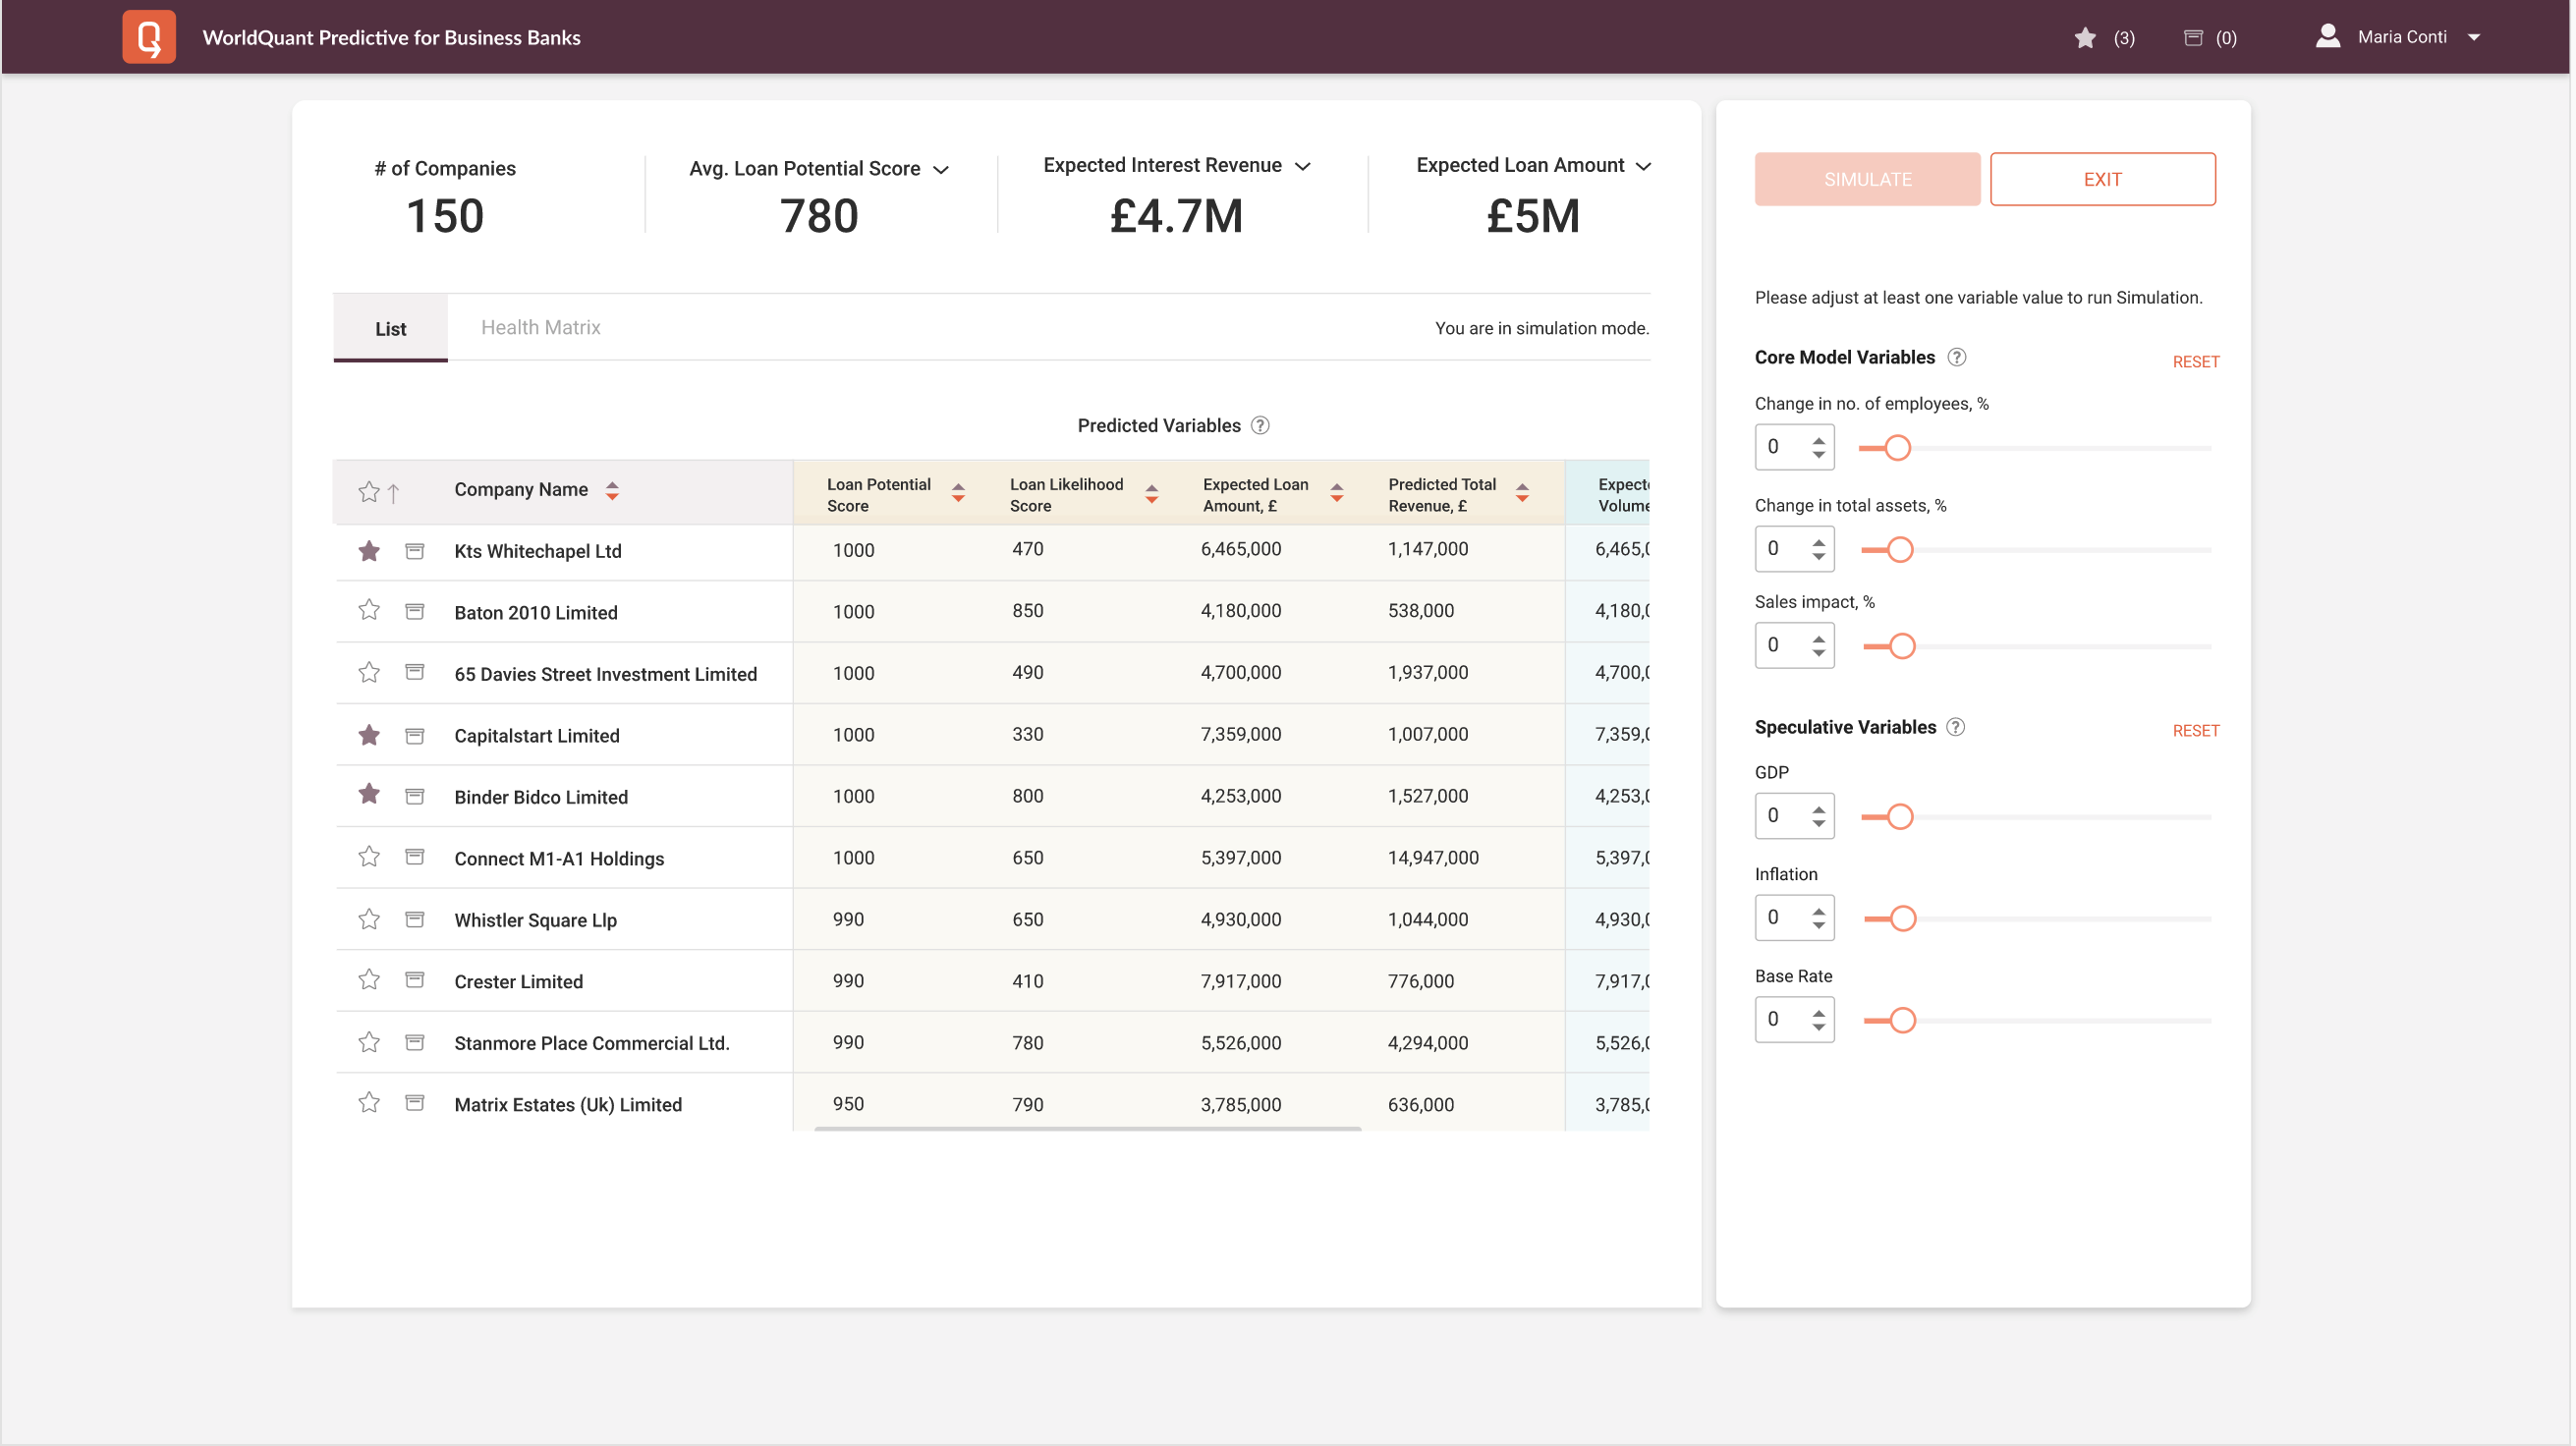Unstar Capitalstart Limited

pyautogui.click(x=369, y=736)
